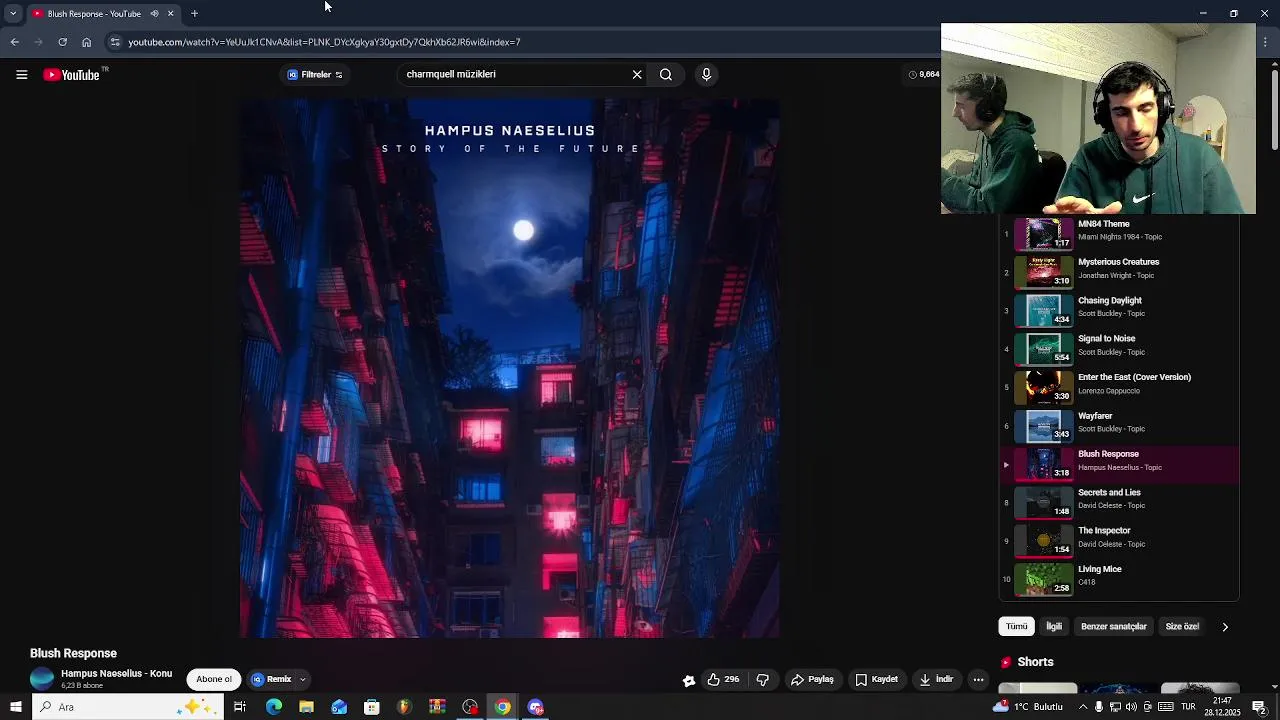The image size is (1280, 720).
Task: Expand the Remix dropdown arrow
Action: 302,679
